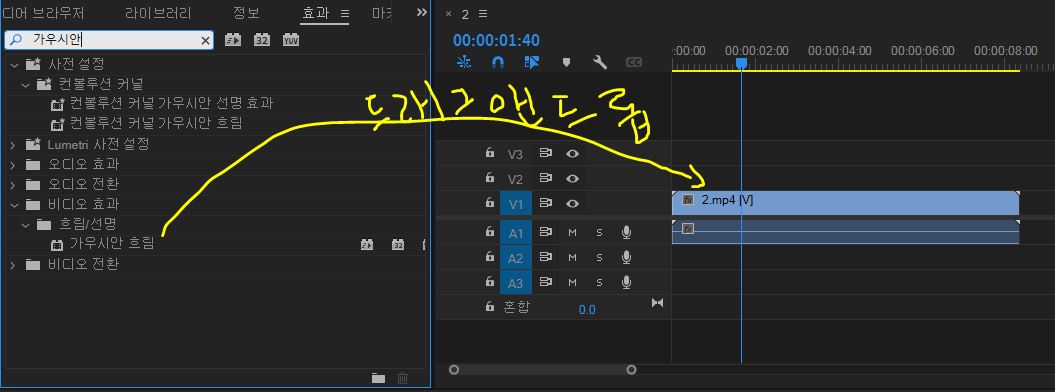The height and width of the screenshot is (392, 1055).
Task: Select the V2 track target
Action: tap(515, 179)
